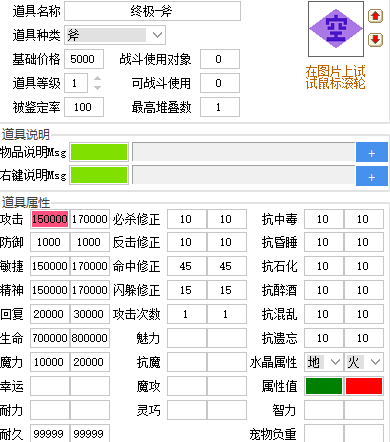Click the 回复 maximum field 30000

[x=90, y=314]
